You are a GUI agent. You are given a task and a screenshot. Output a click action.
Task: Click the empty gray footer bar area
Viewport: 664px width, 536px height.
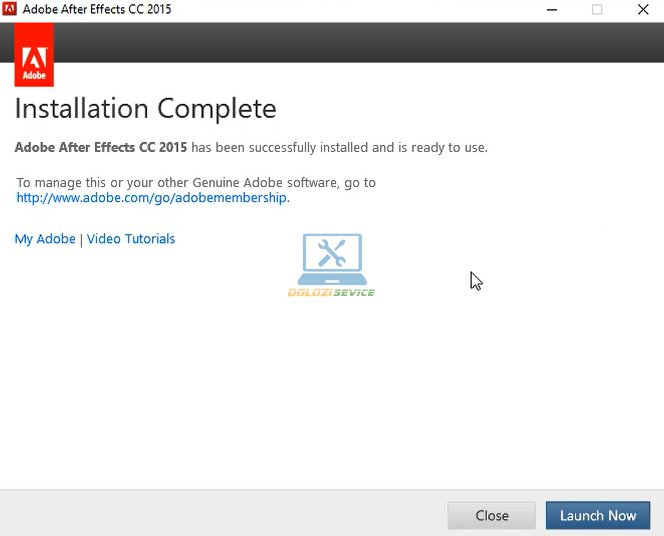point(220,514)
